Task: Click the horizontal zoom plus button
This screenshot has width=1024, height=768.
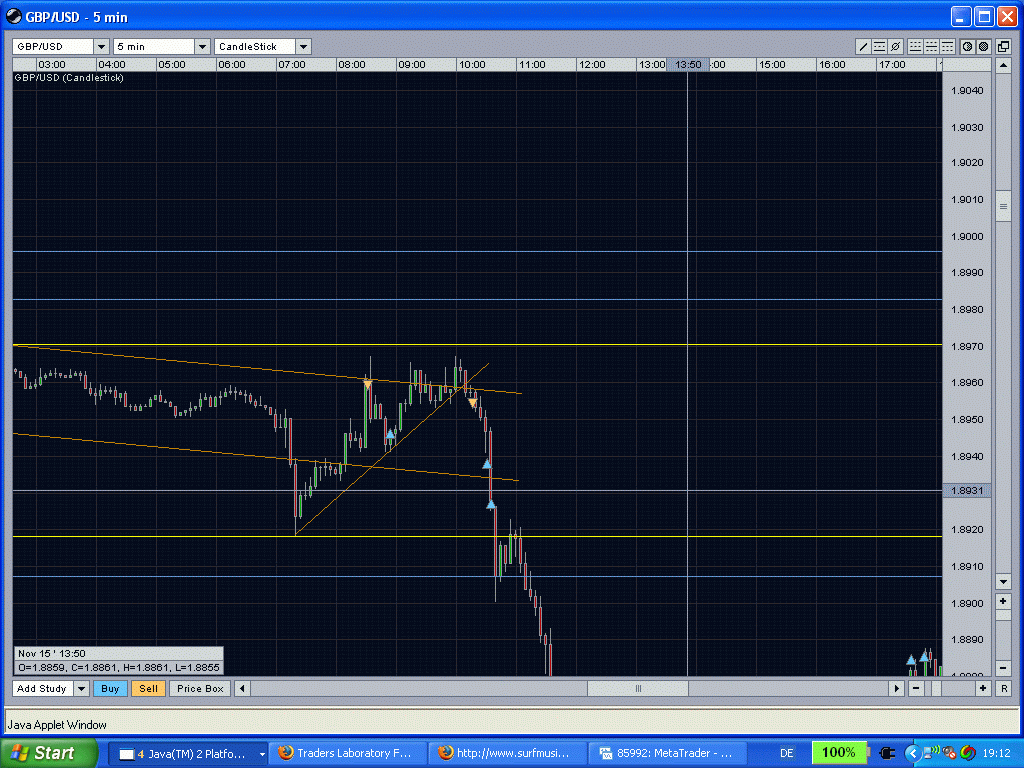Action: coord(983,688)
